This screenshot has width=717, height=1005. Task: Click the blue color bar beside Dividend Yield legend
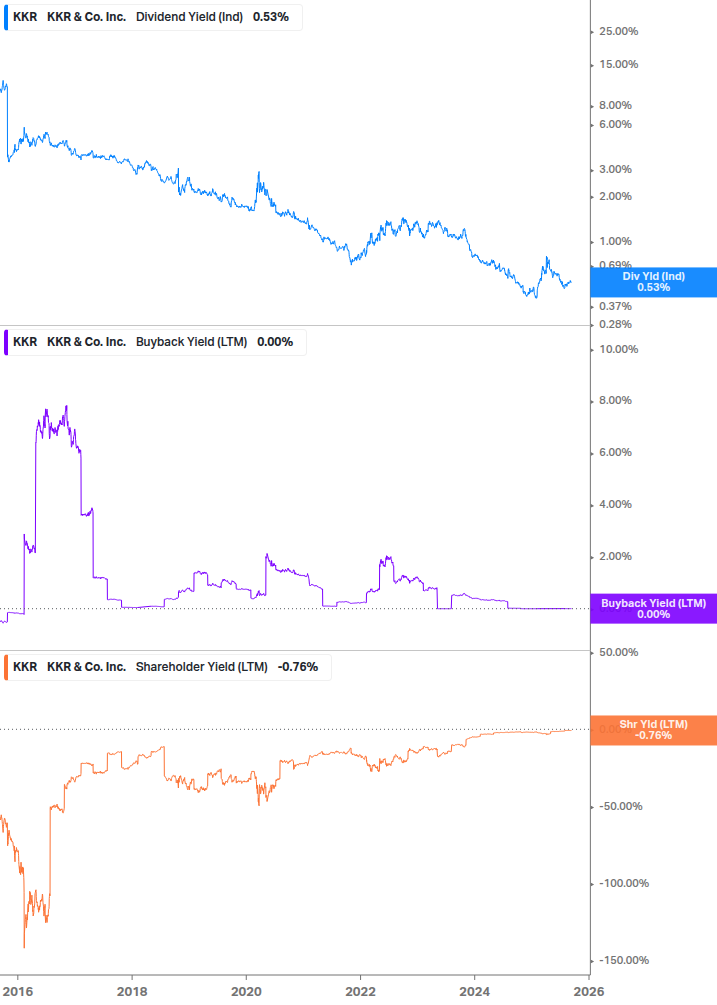click(x=6, y=17)
